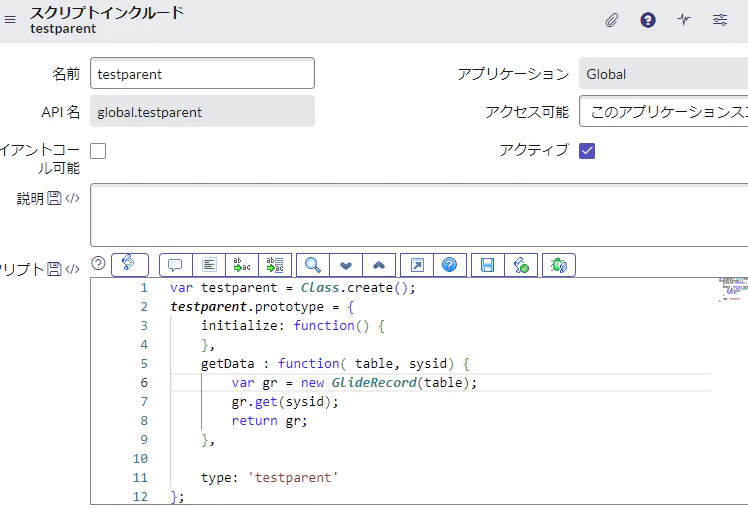Toggle comment on selected code
The image size is (748, 509).
click(176, 265)
